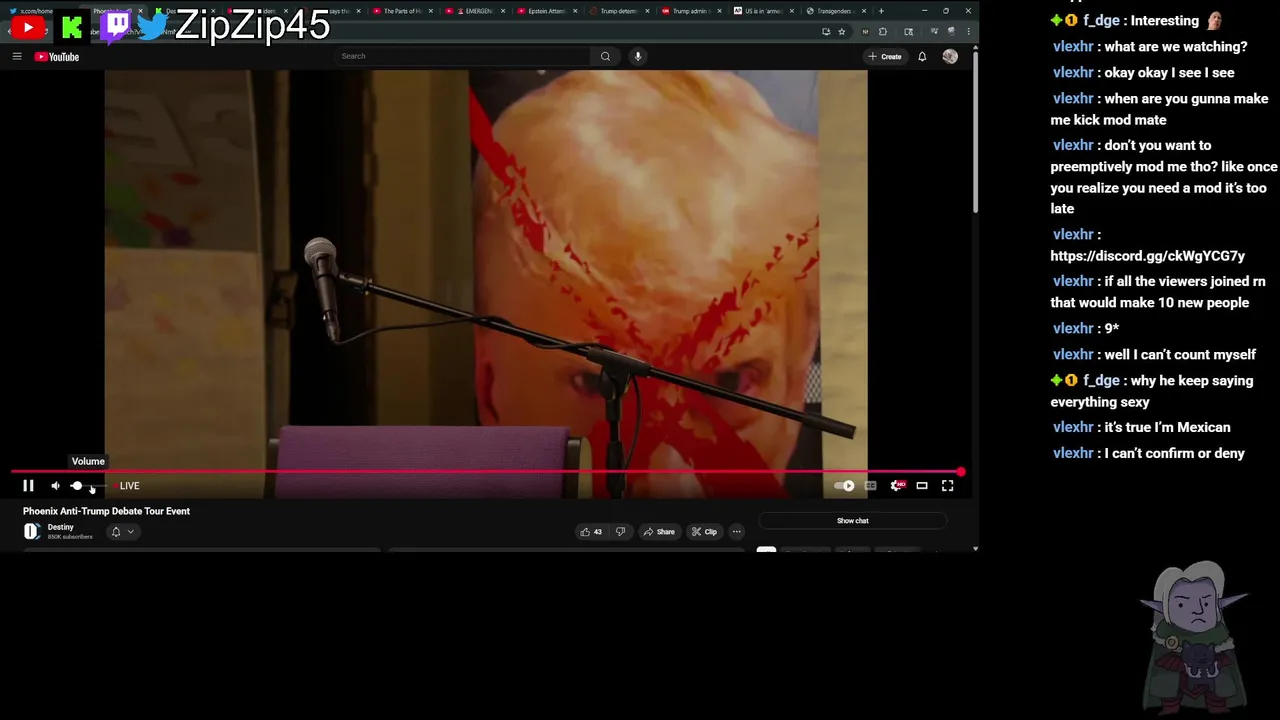This screenshot has height=720, width=1280.
Task: Start voice search with microphone
Action: (x=637, y=56)
